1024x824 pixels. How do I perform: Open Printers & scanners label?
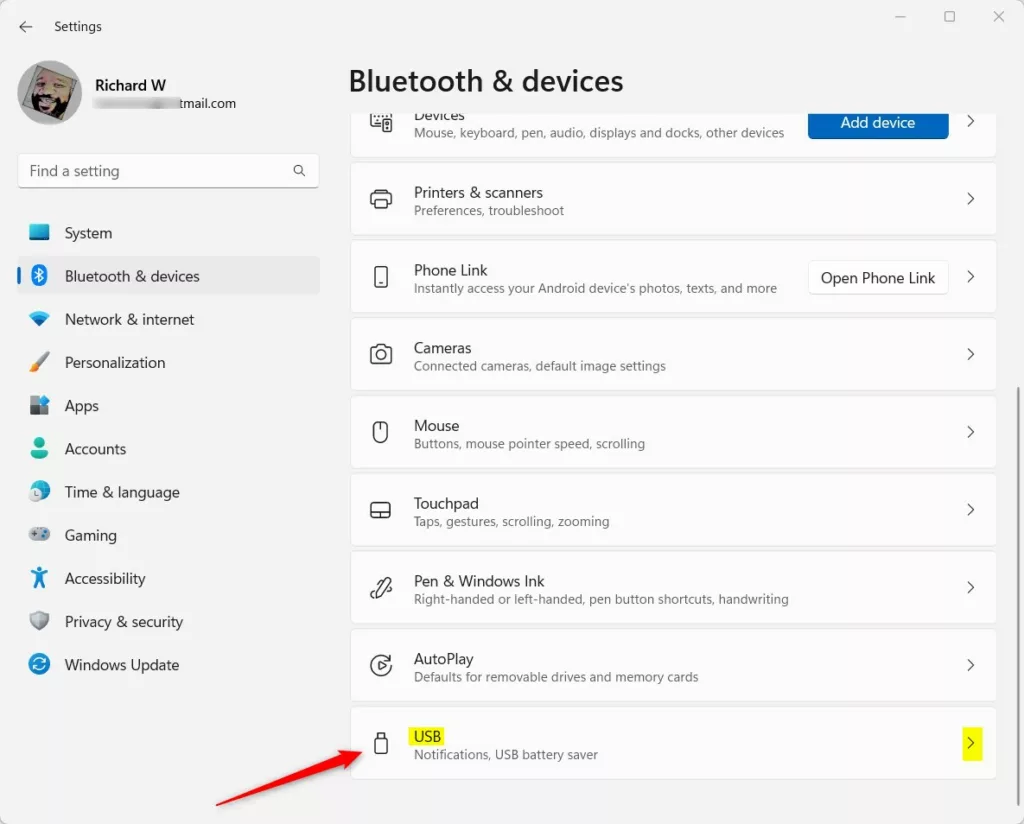coord(478,193)
